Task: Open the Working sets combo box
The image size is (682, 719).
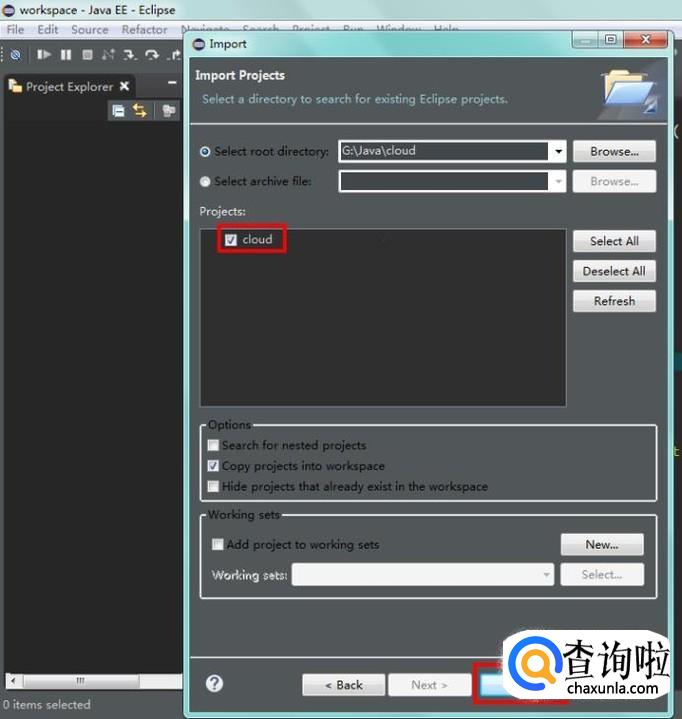Action: click(422, 575)
